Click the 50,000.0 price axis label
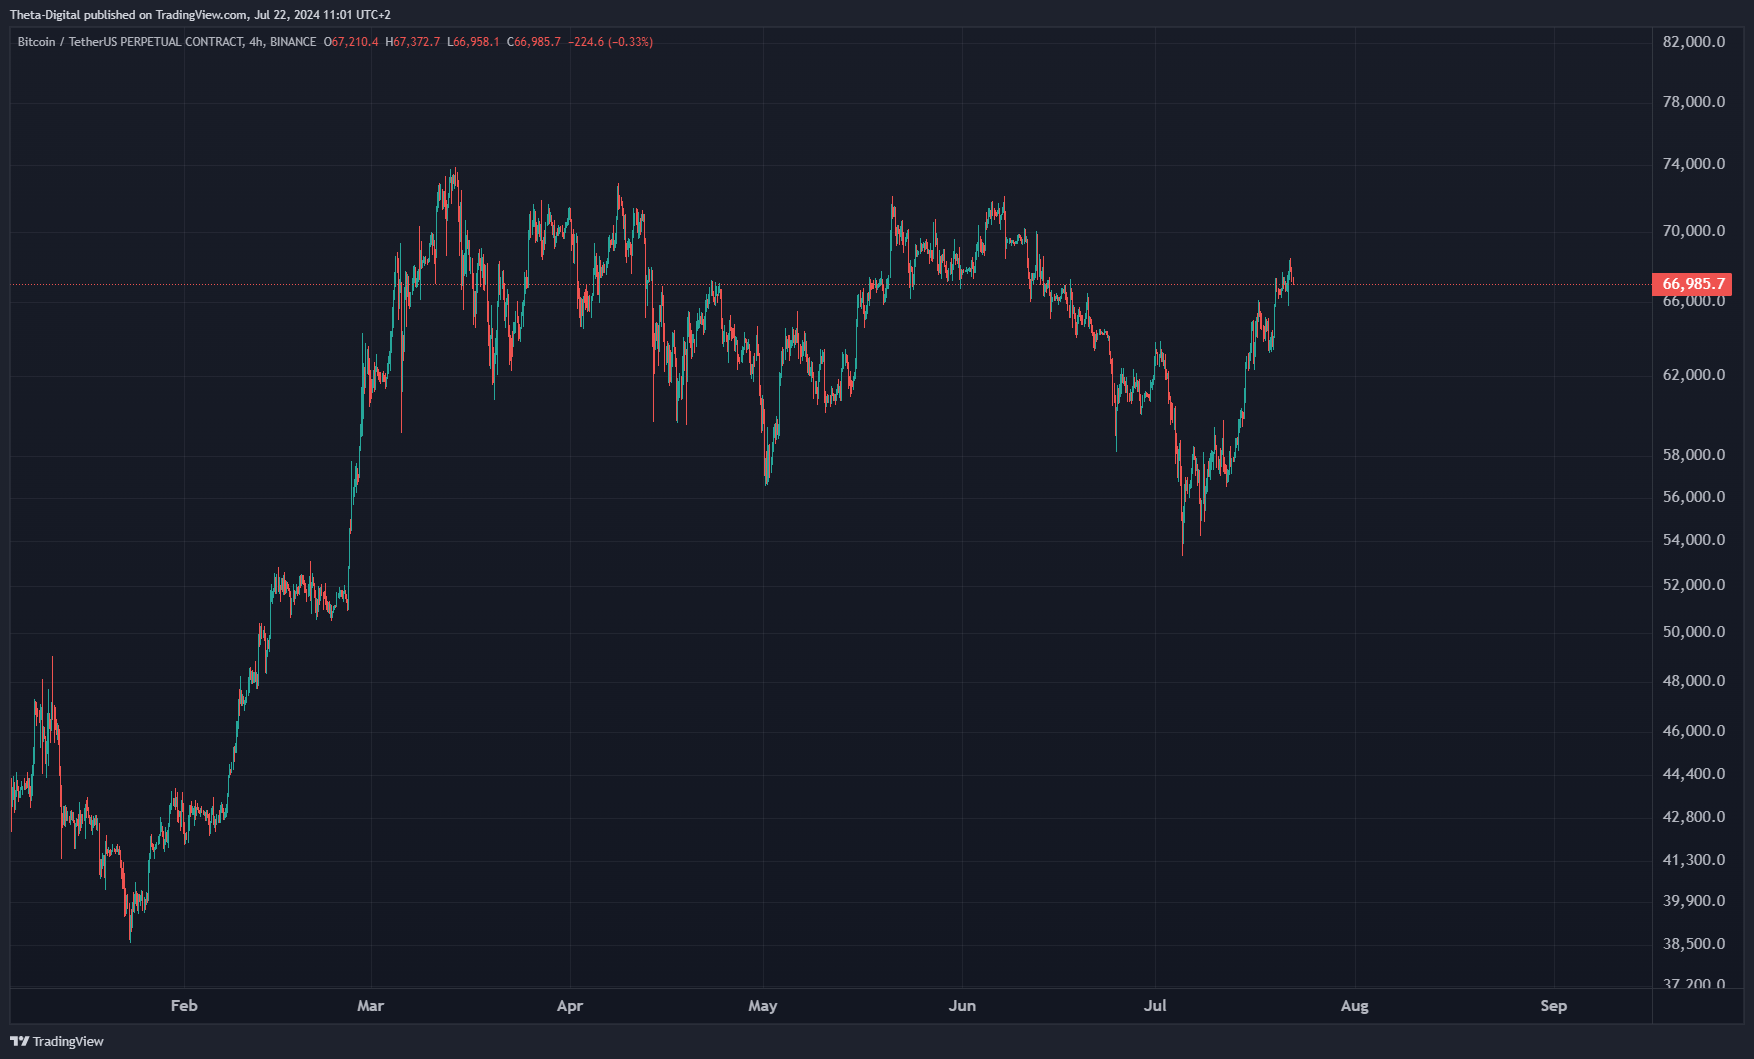1754x1059 pixels. tap(1694, 632)
